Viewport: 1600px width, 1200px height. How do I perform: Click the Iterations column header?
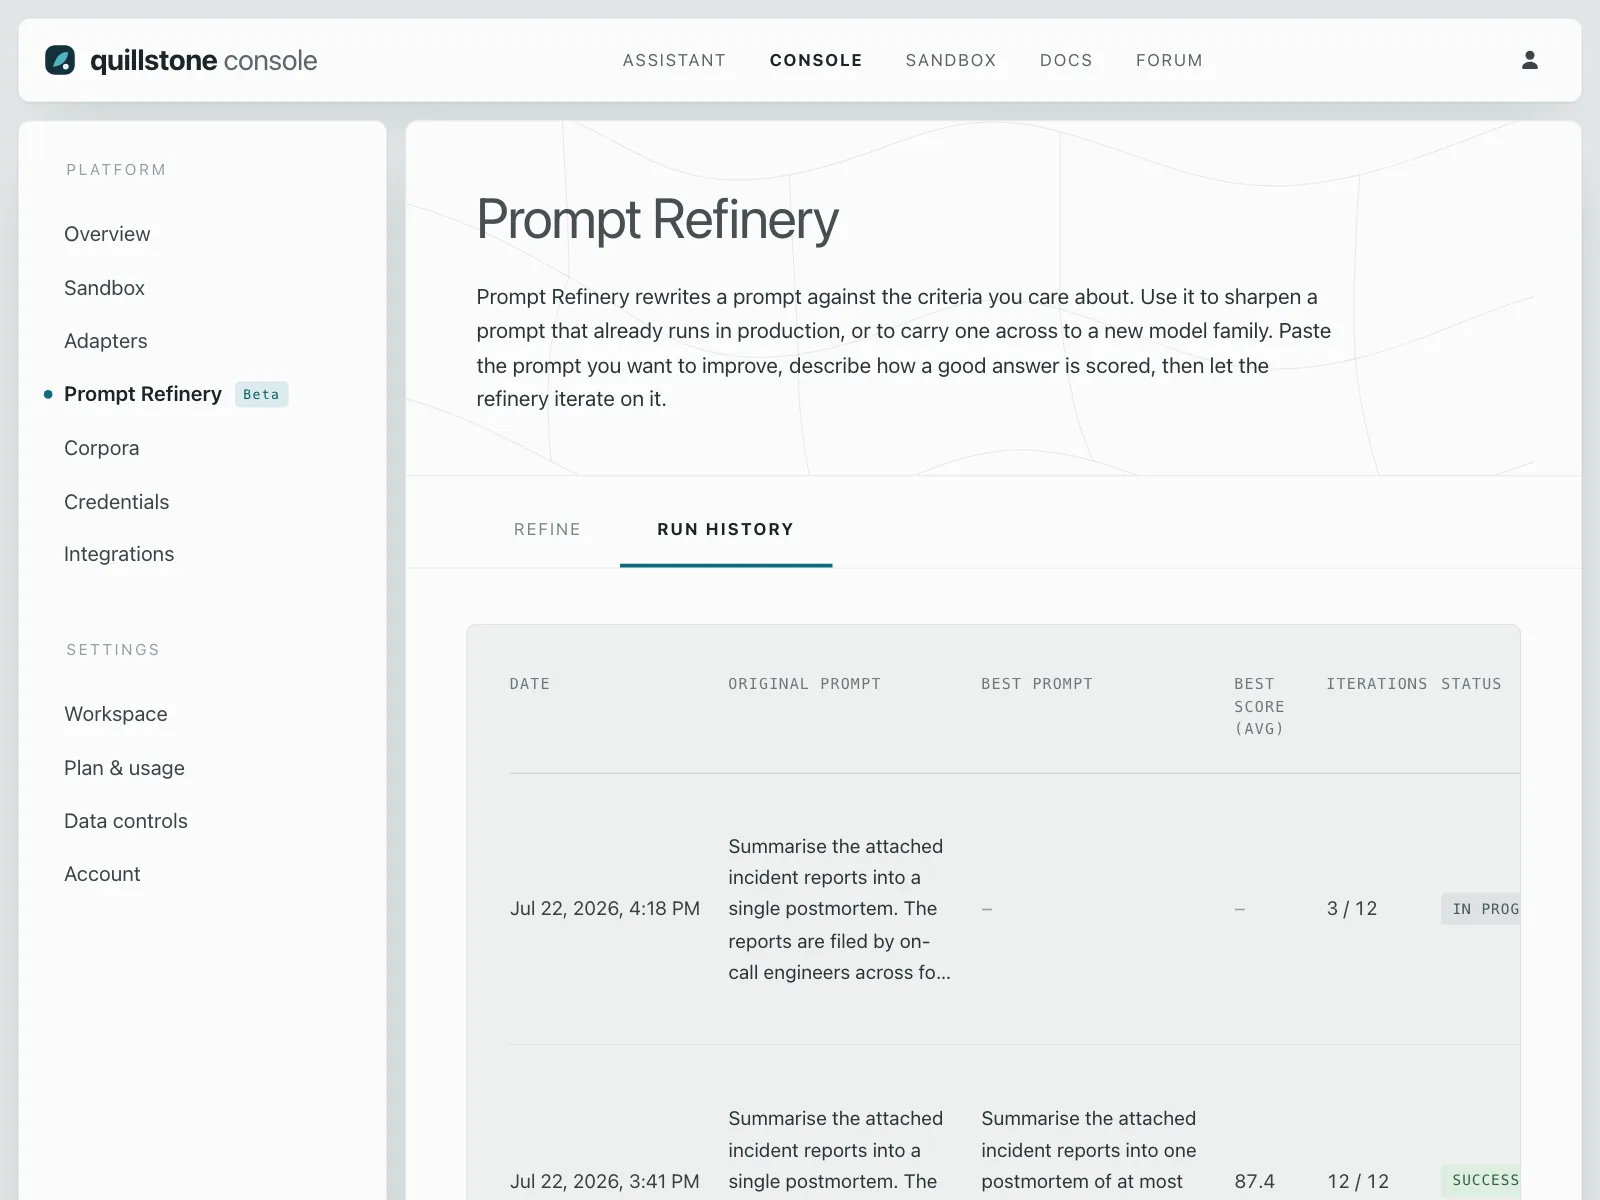[x=1376, y=684]
